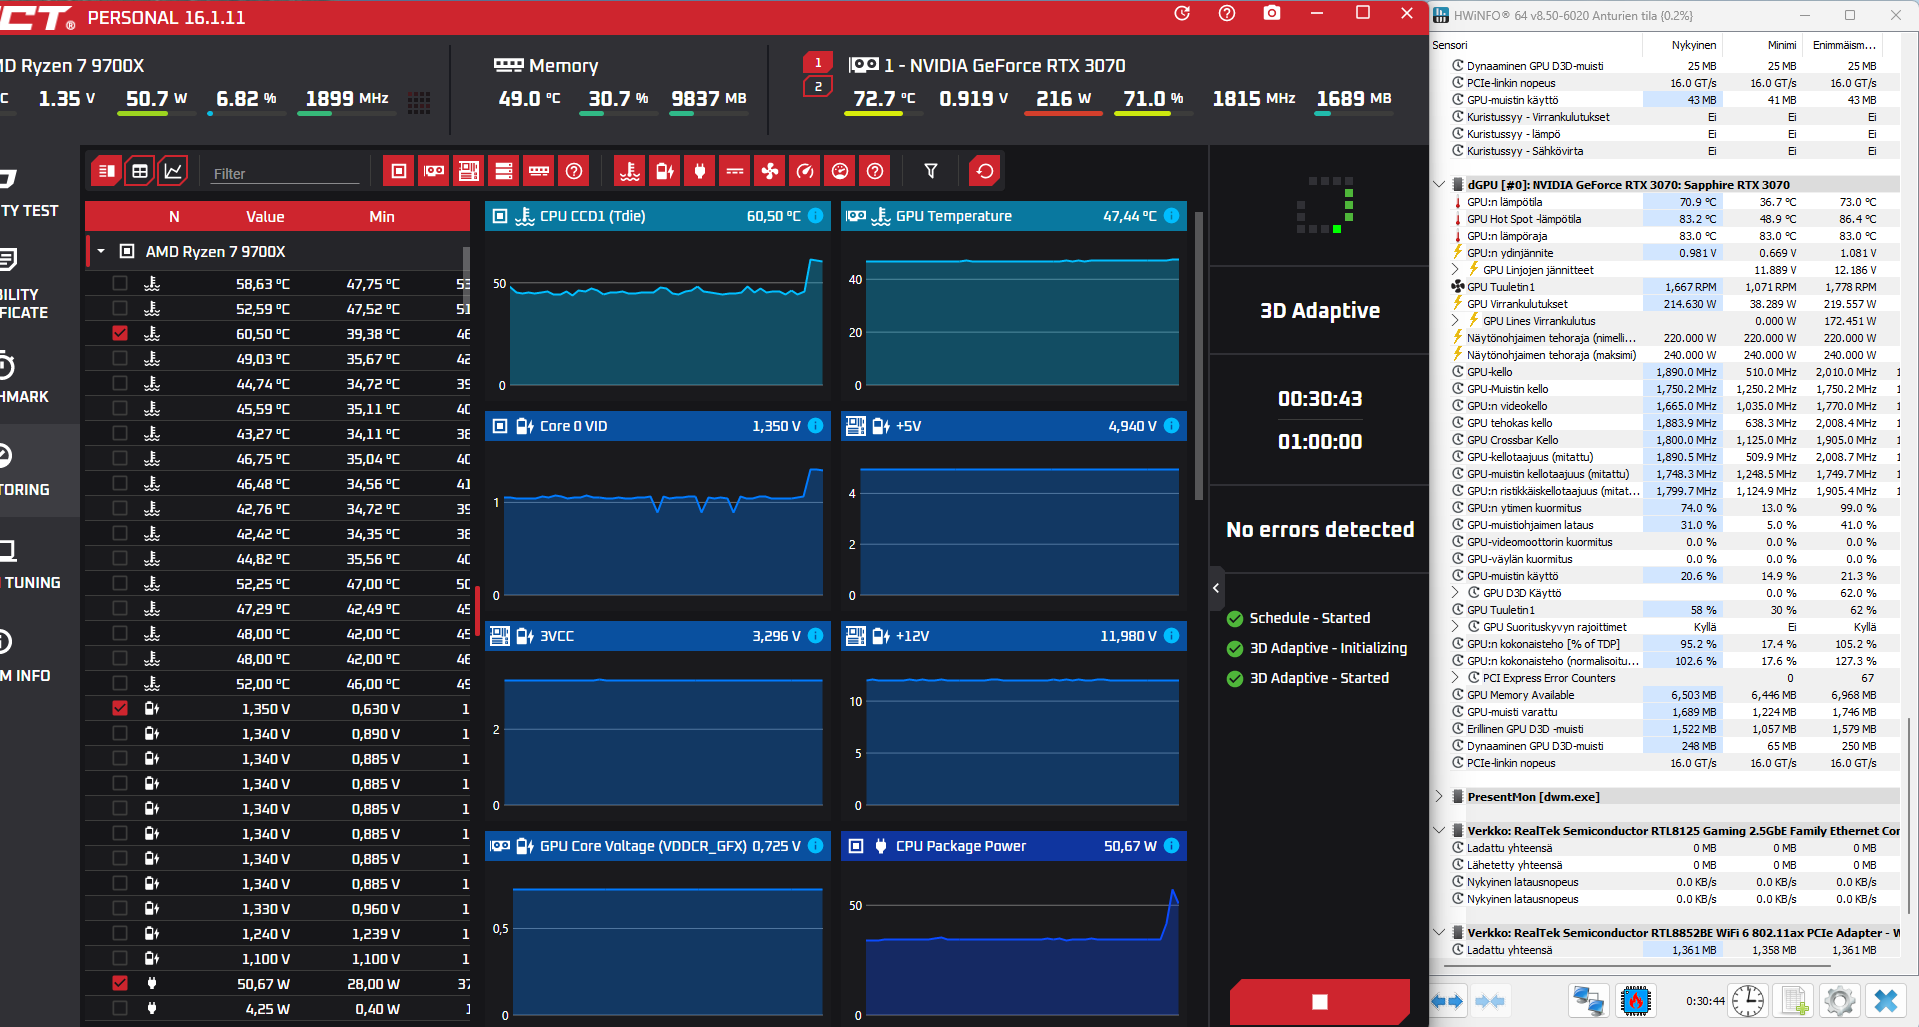Collapse the dGPU NVIDIA GeForce RTX 3070 section
The image size is (1919, 1027).
pos(1439,184)
